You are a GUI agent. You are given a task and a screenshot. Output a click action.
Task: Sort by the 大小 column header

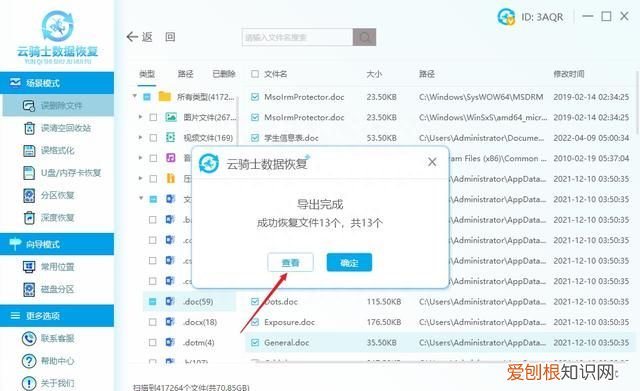tap(374, 74)
